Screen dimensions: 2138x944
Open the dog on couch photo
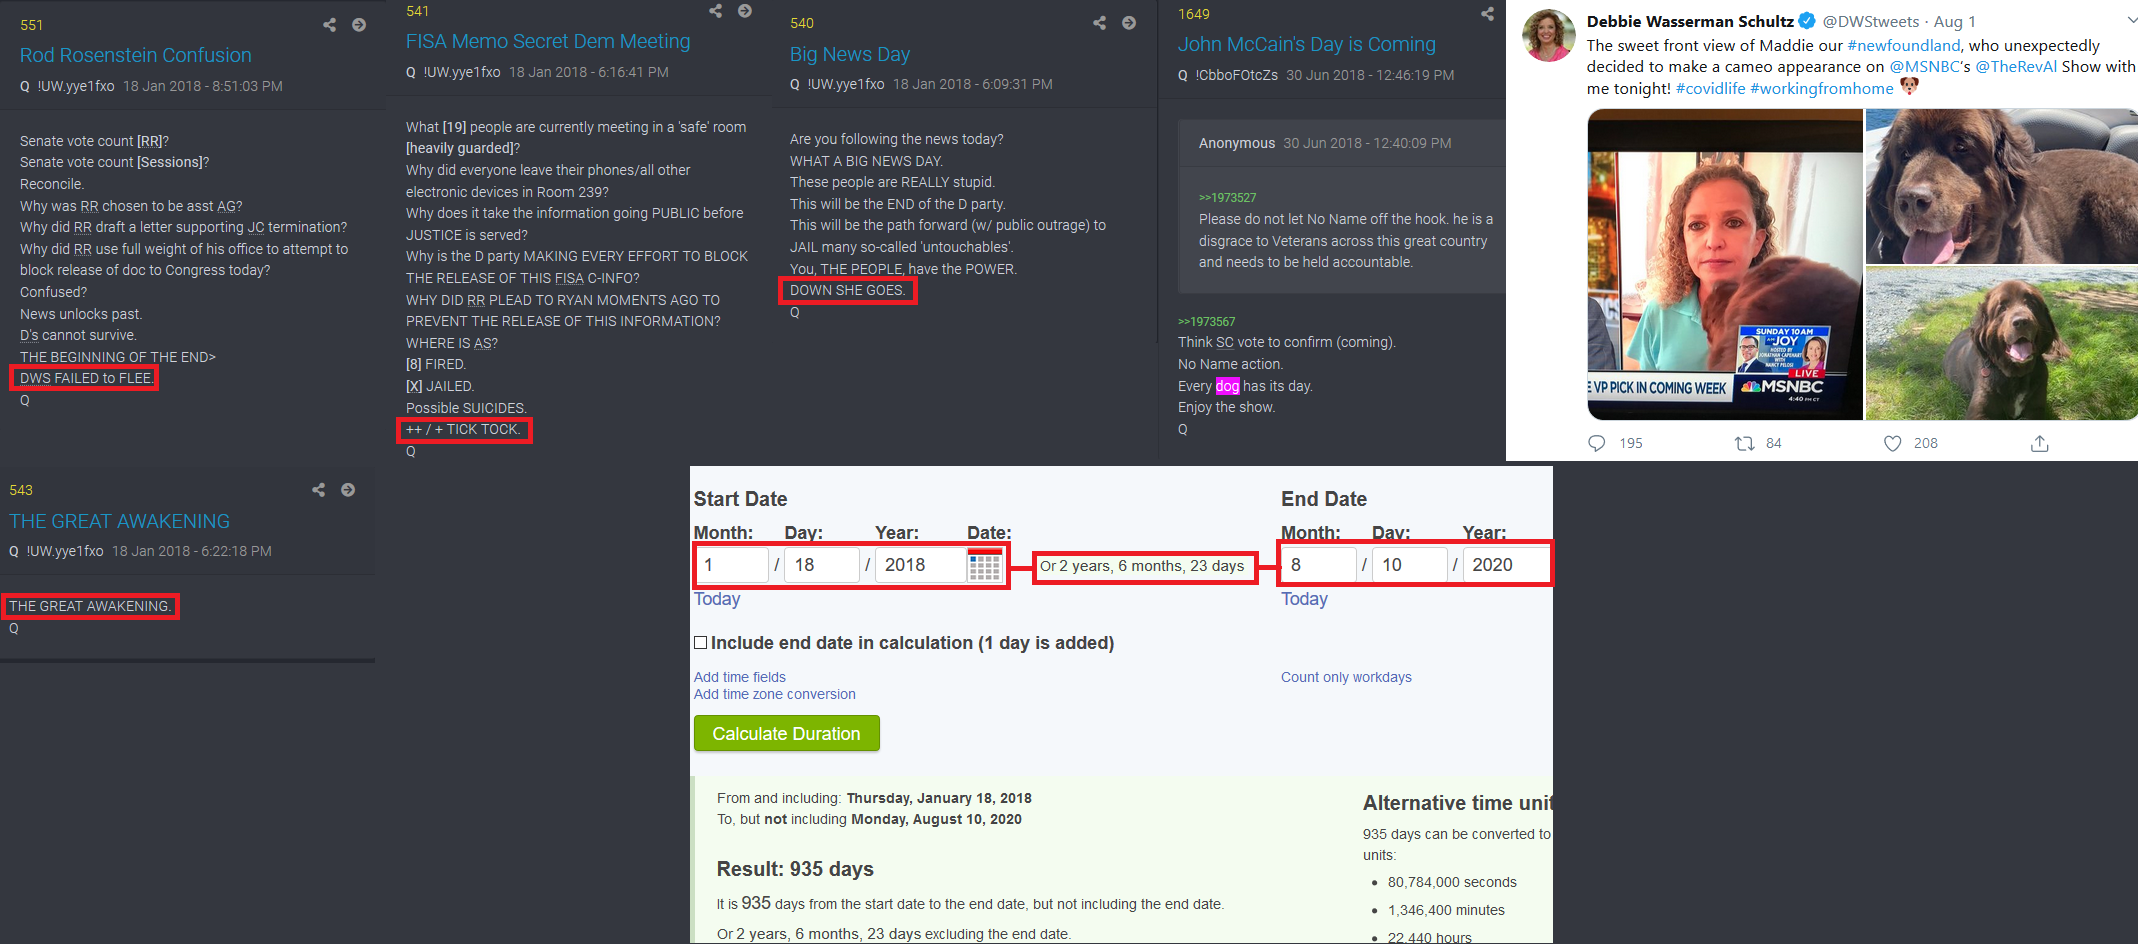click(2002, 186)
